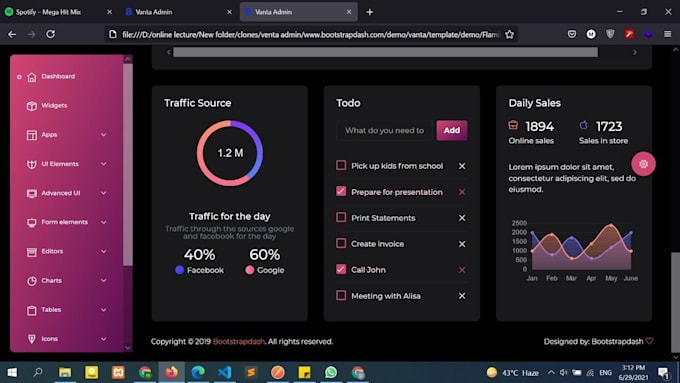The width and height of the screenshot is (680, 383).
Task: Click the sidebar vertical scrollbar thumb
Action: (x=128, y=165)
